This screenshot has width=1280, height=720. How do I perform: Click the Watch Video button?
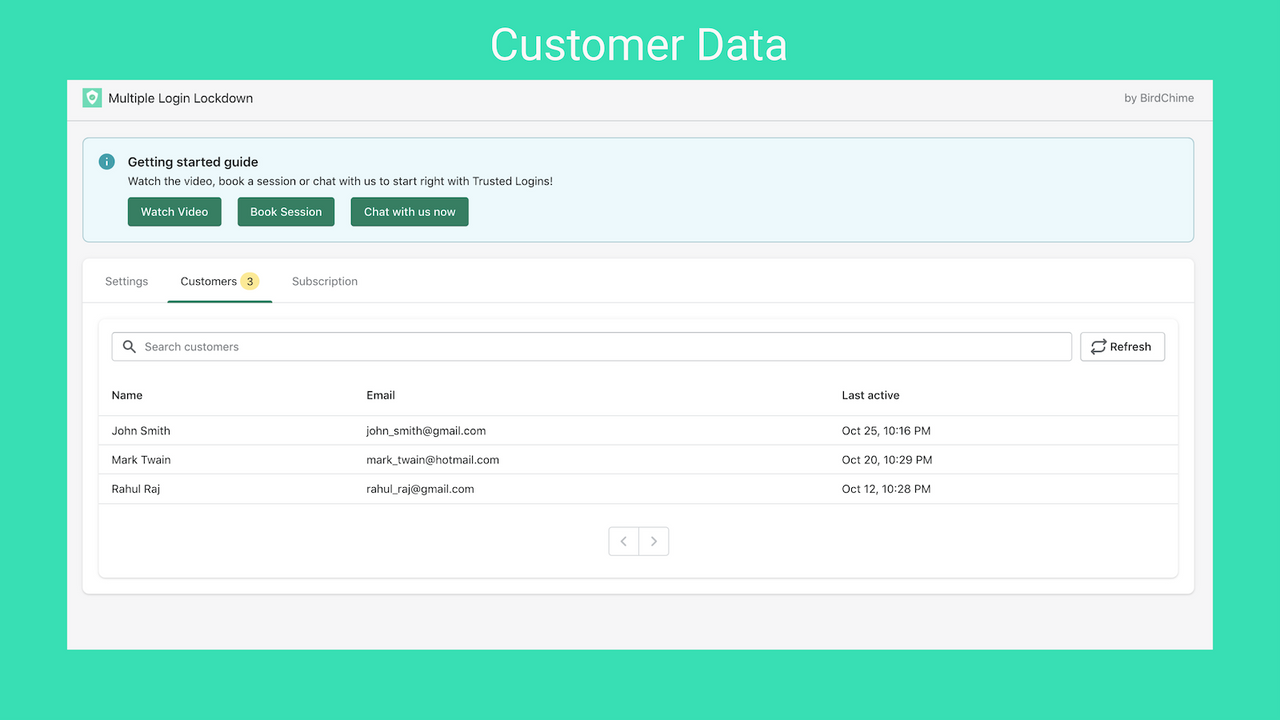click(x=174, y=211)
